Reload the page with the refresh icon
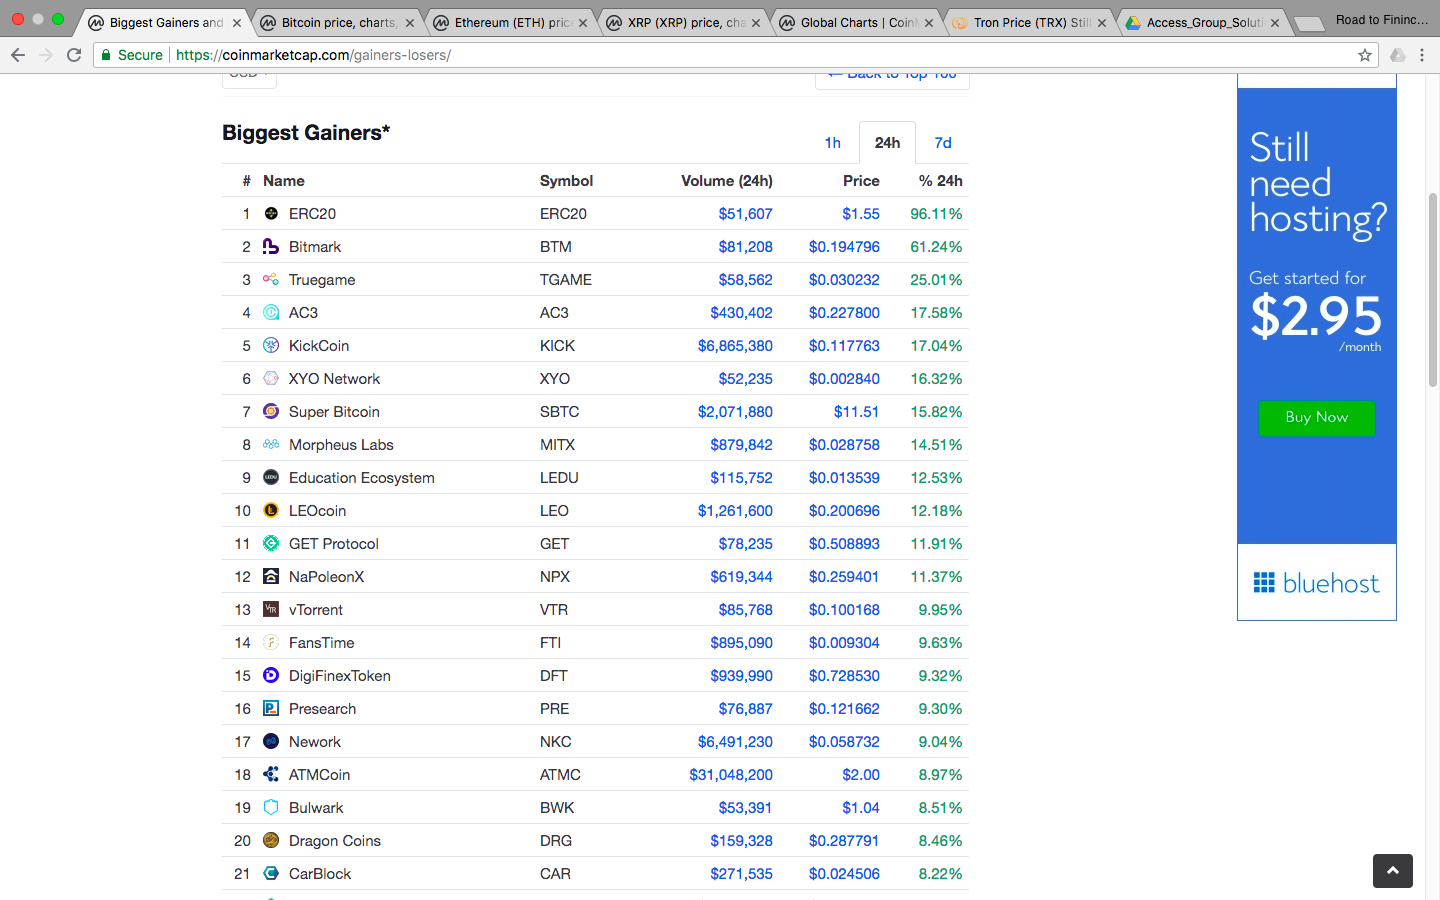Viewport: 1440px width, 900px height. (74, 55)
